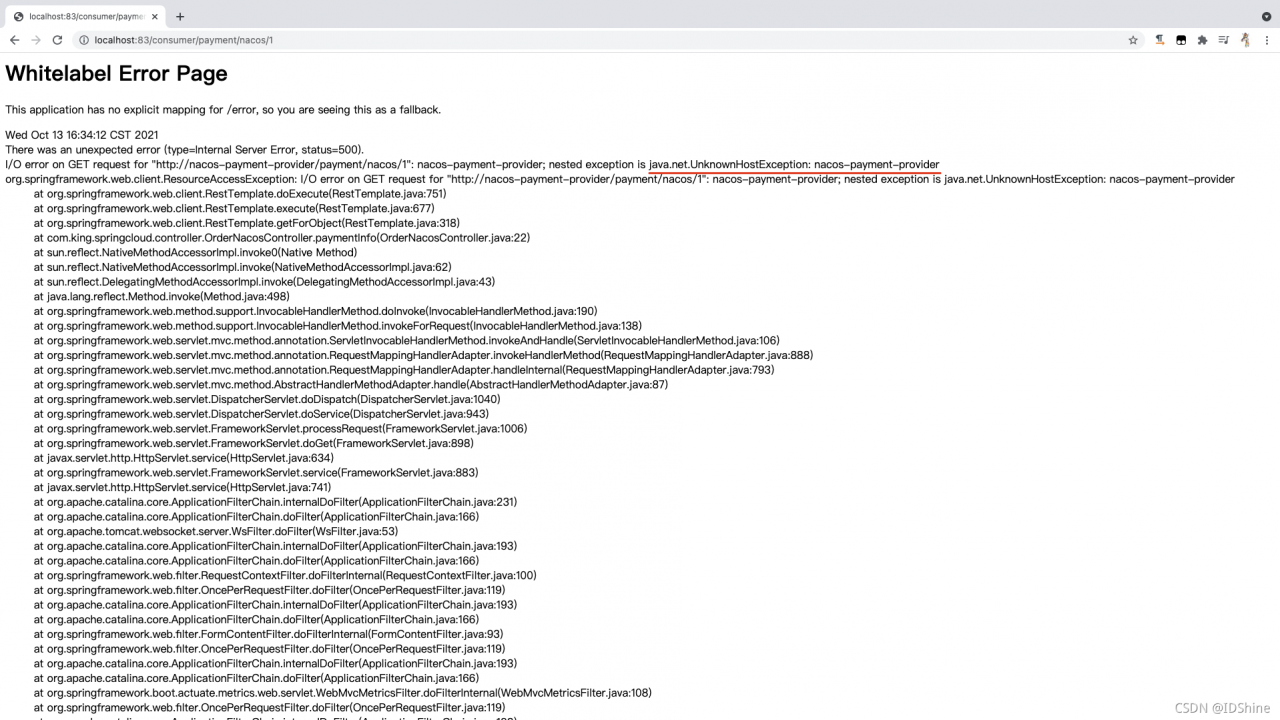Open the media controls icon
1280x720 pixels.
click(x=1224, y=40)
